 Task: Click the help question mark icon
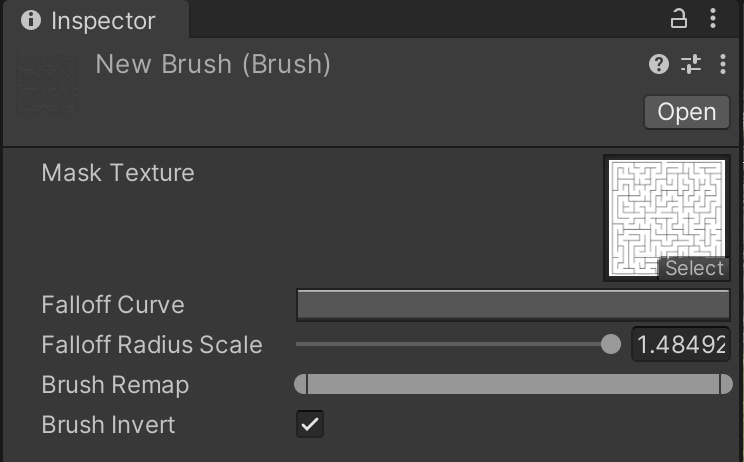point(658,65)
